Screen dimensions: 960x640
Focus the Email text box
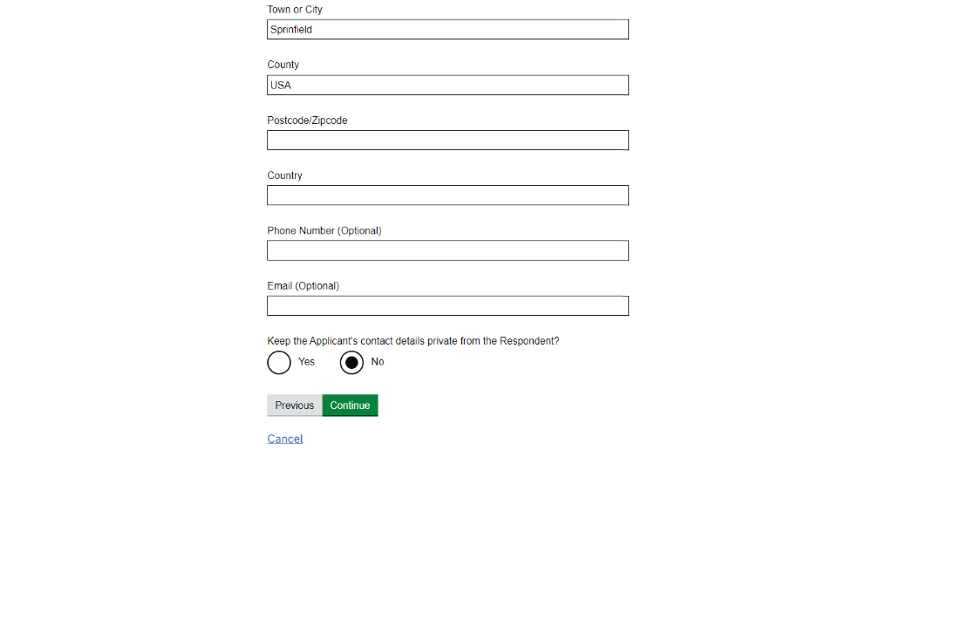click(x=447, y=306)
